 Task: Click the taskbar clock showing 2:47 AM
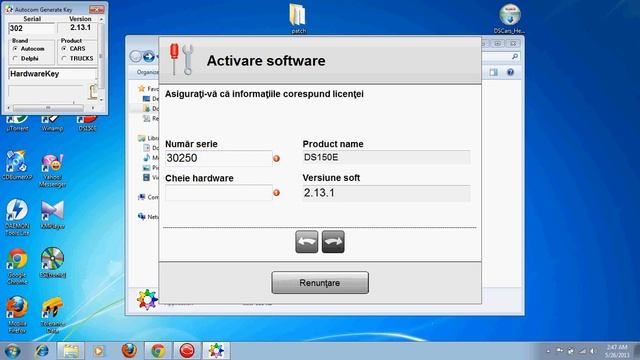pyautogui.click(x=617, y=351)
